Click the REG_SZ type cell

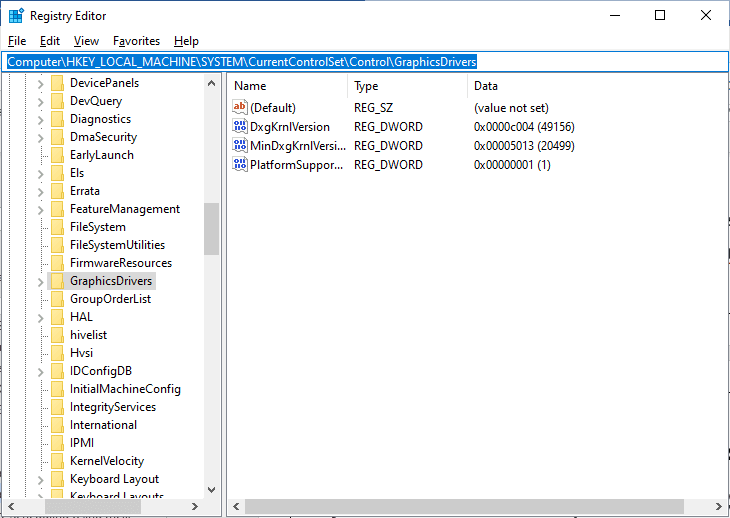click(x=373, y=108)
